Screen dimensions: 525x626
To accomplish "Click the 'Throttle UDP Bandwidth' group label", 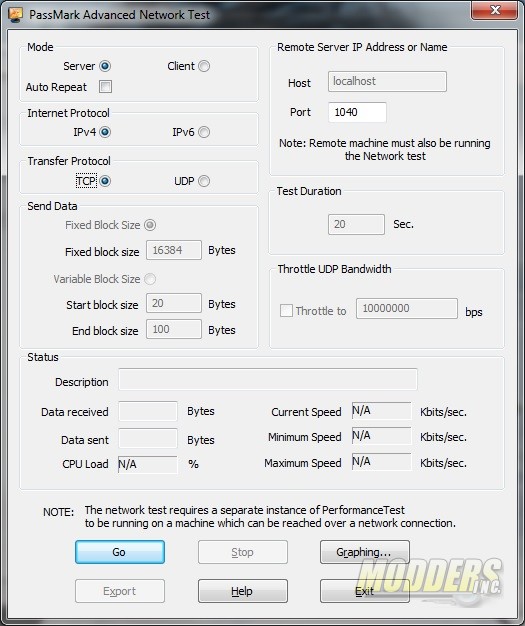I will coord(334,269).
